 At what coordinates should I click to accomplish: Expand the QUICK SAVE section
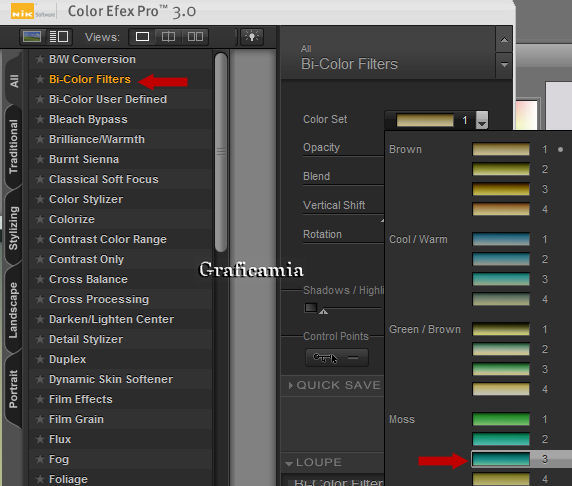335,385
